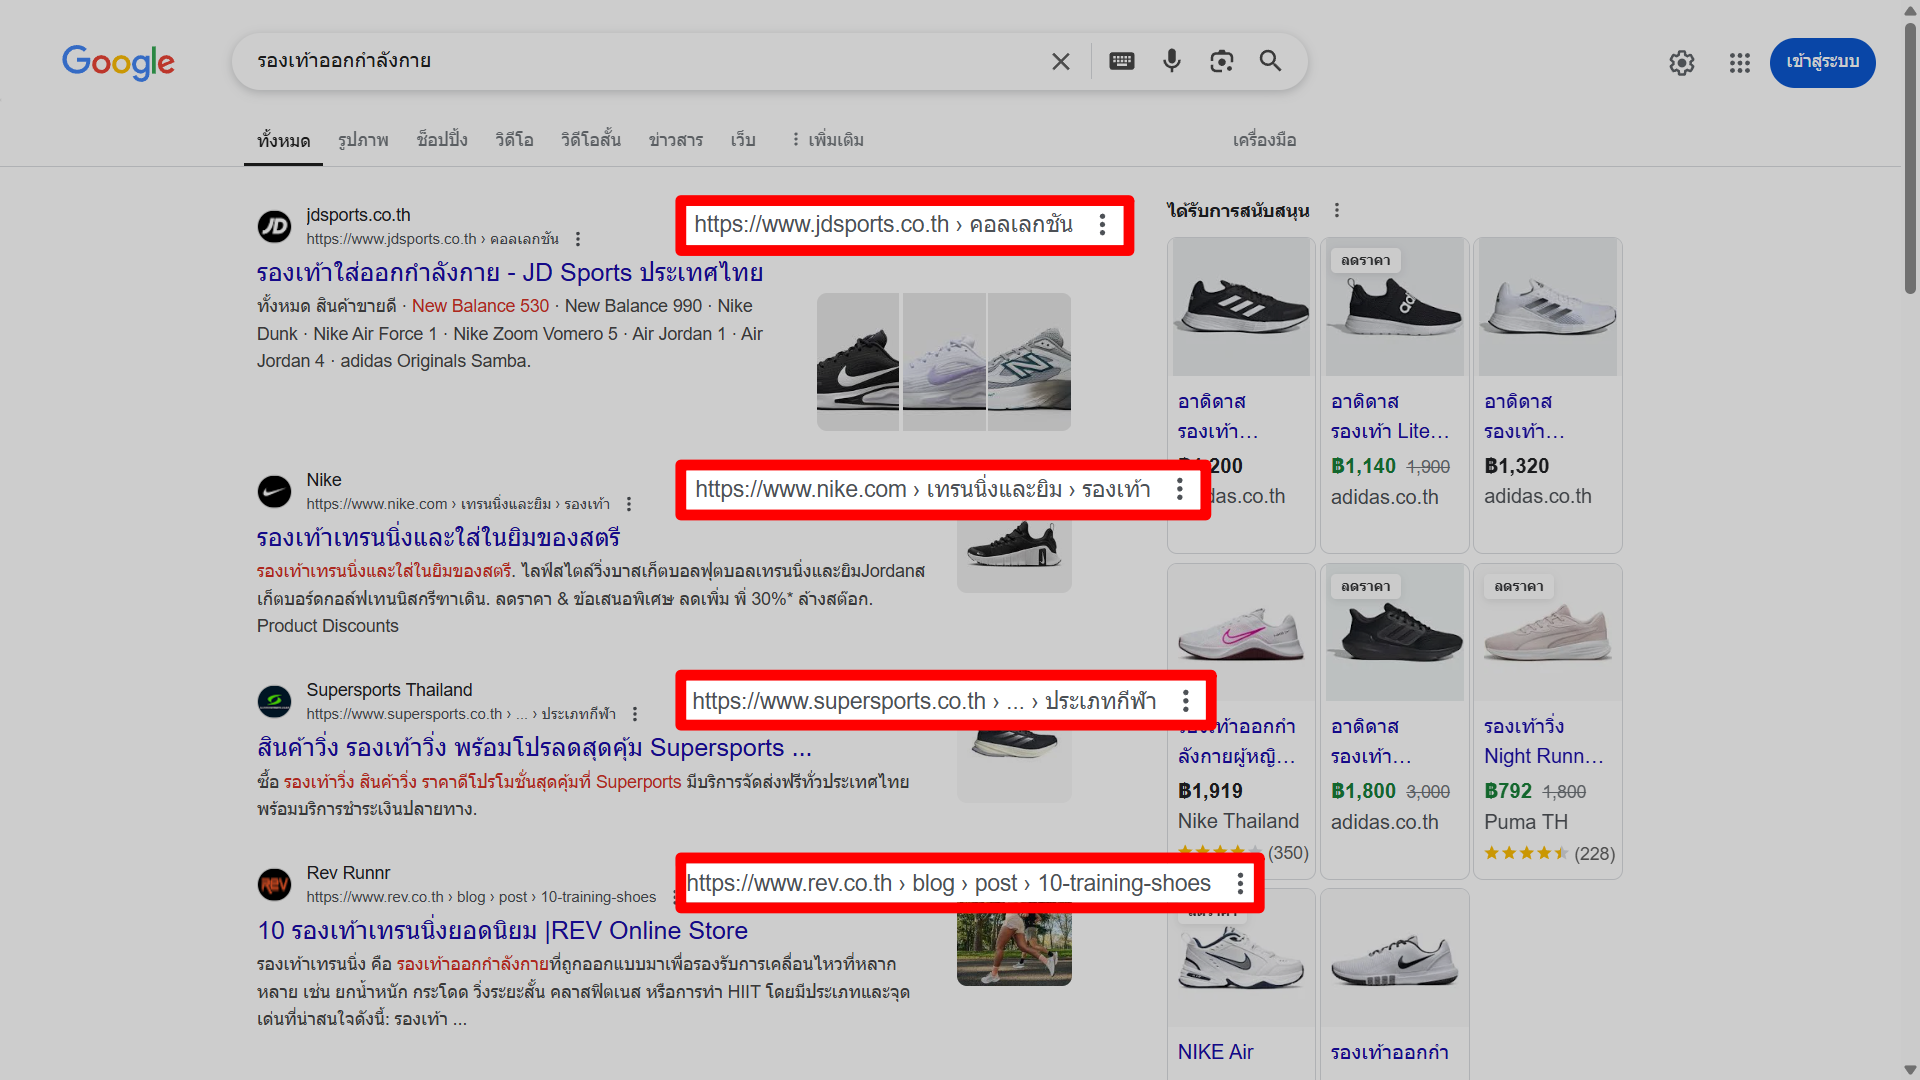Switch to the วิดีโอสั้น tab
The image size is (1920, 1080).
click(x=591, y=140)
